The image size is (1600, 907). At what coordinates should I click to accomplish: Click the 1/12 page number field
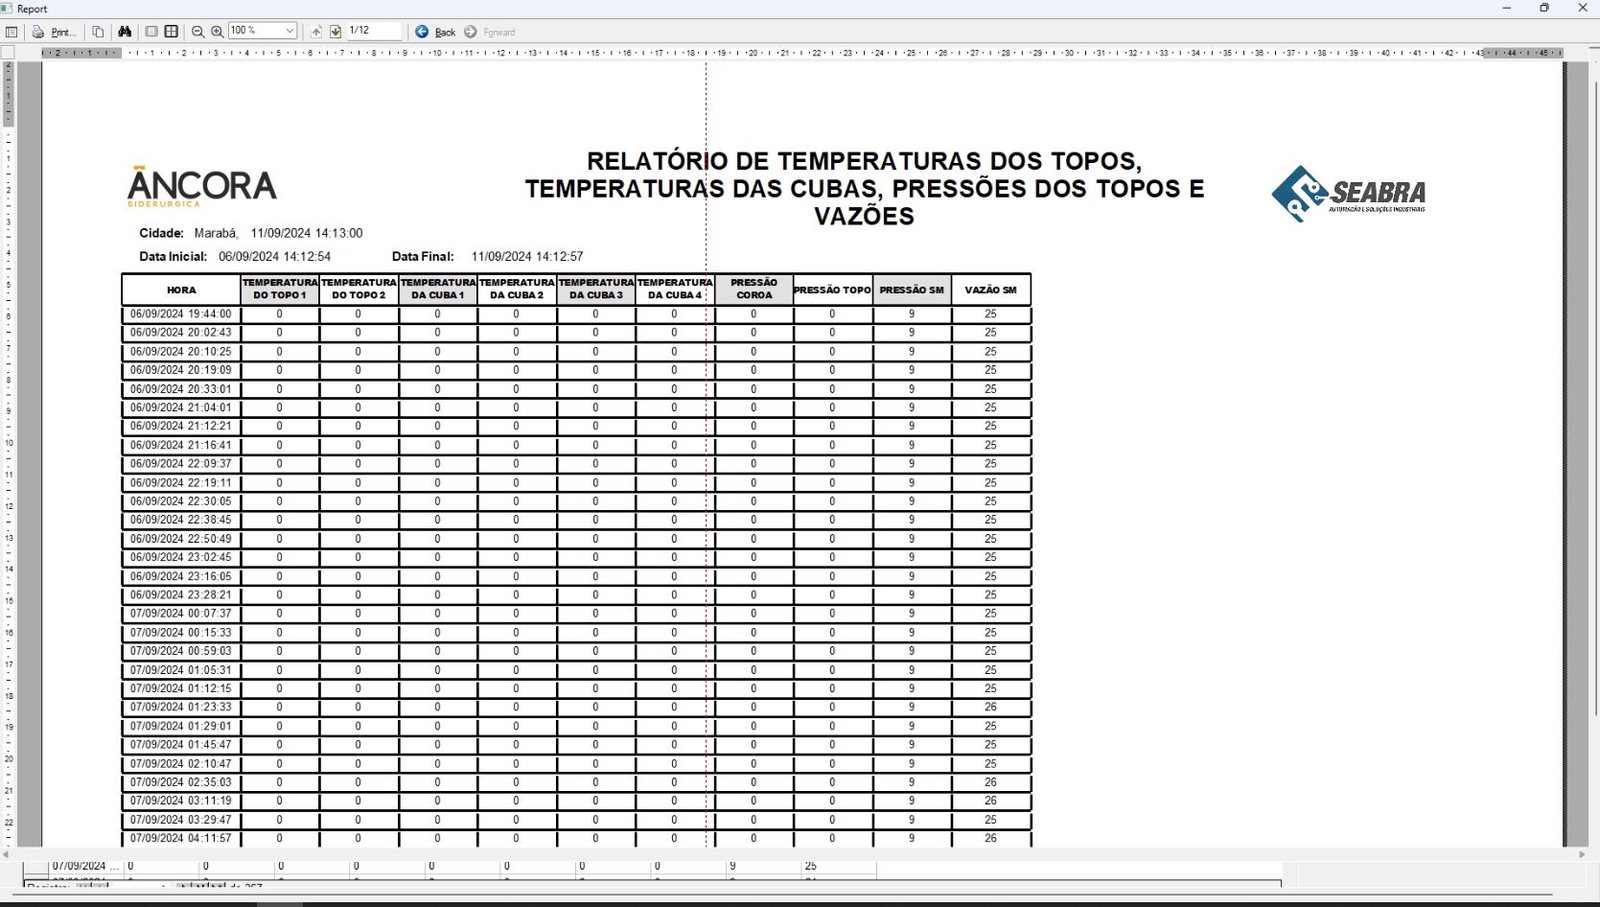click(374, 31)
